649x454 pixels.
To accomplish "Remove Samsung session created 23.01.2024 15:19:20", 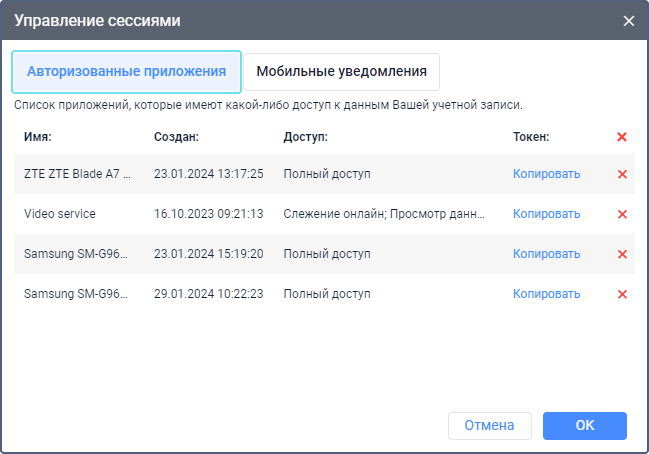I will (622, 254).
